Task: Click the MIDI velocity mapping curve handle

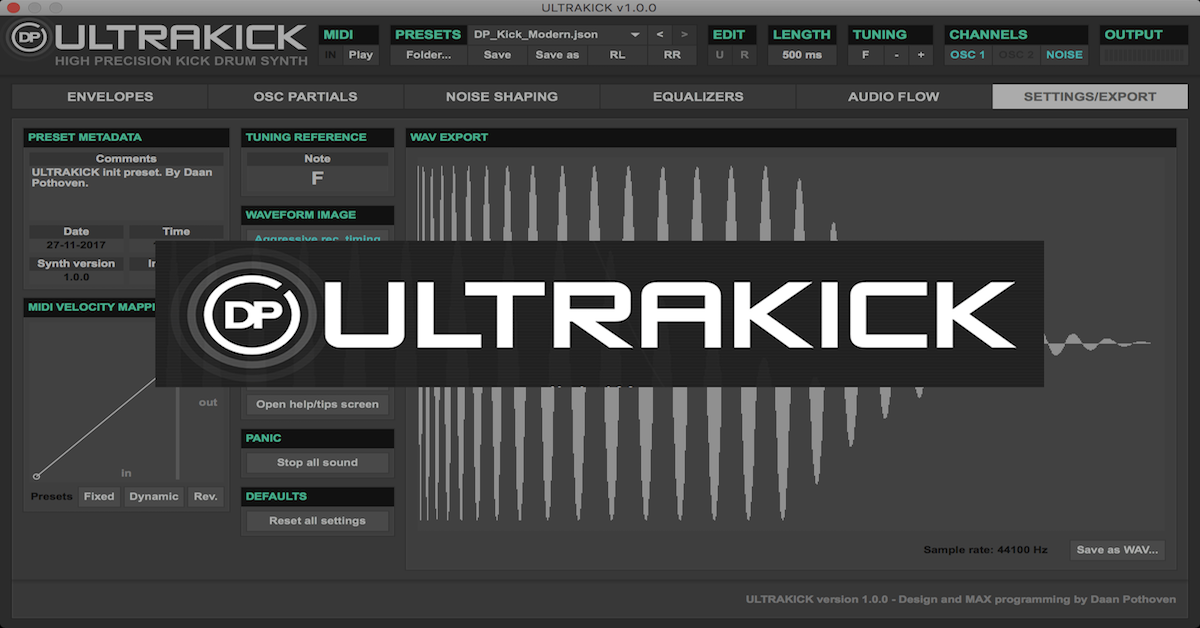Action: click(36, 474)
